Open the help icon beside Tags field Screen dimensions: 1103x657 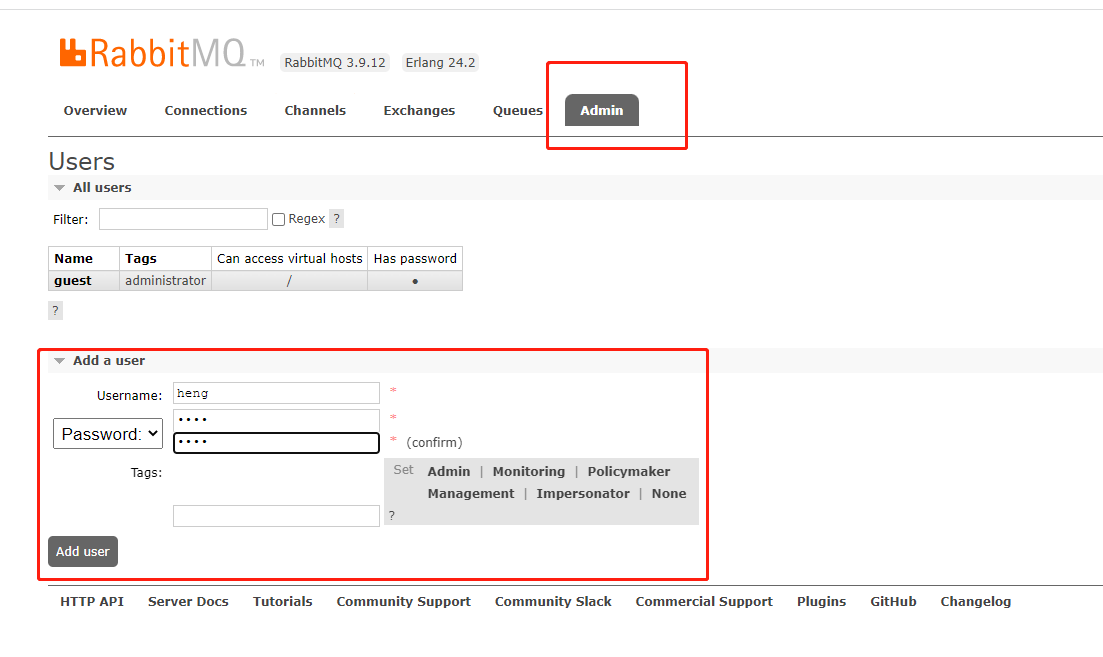(392, 516)
